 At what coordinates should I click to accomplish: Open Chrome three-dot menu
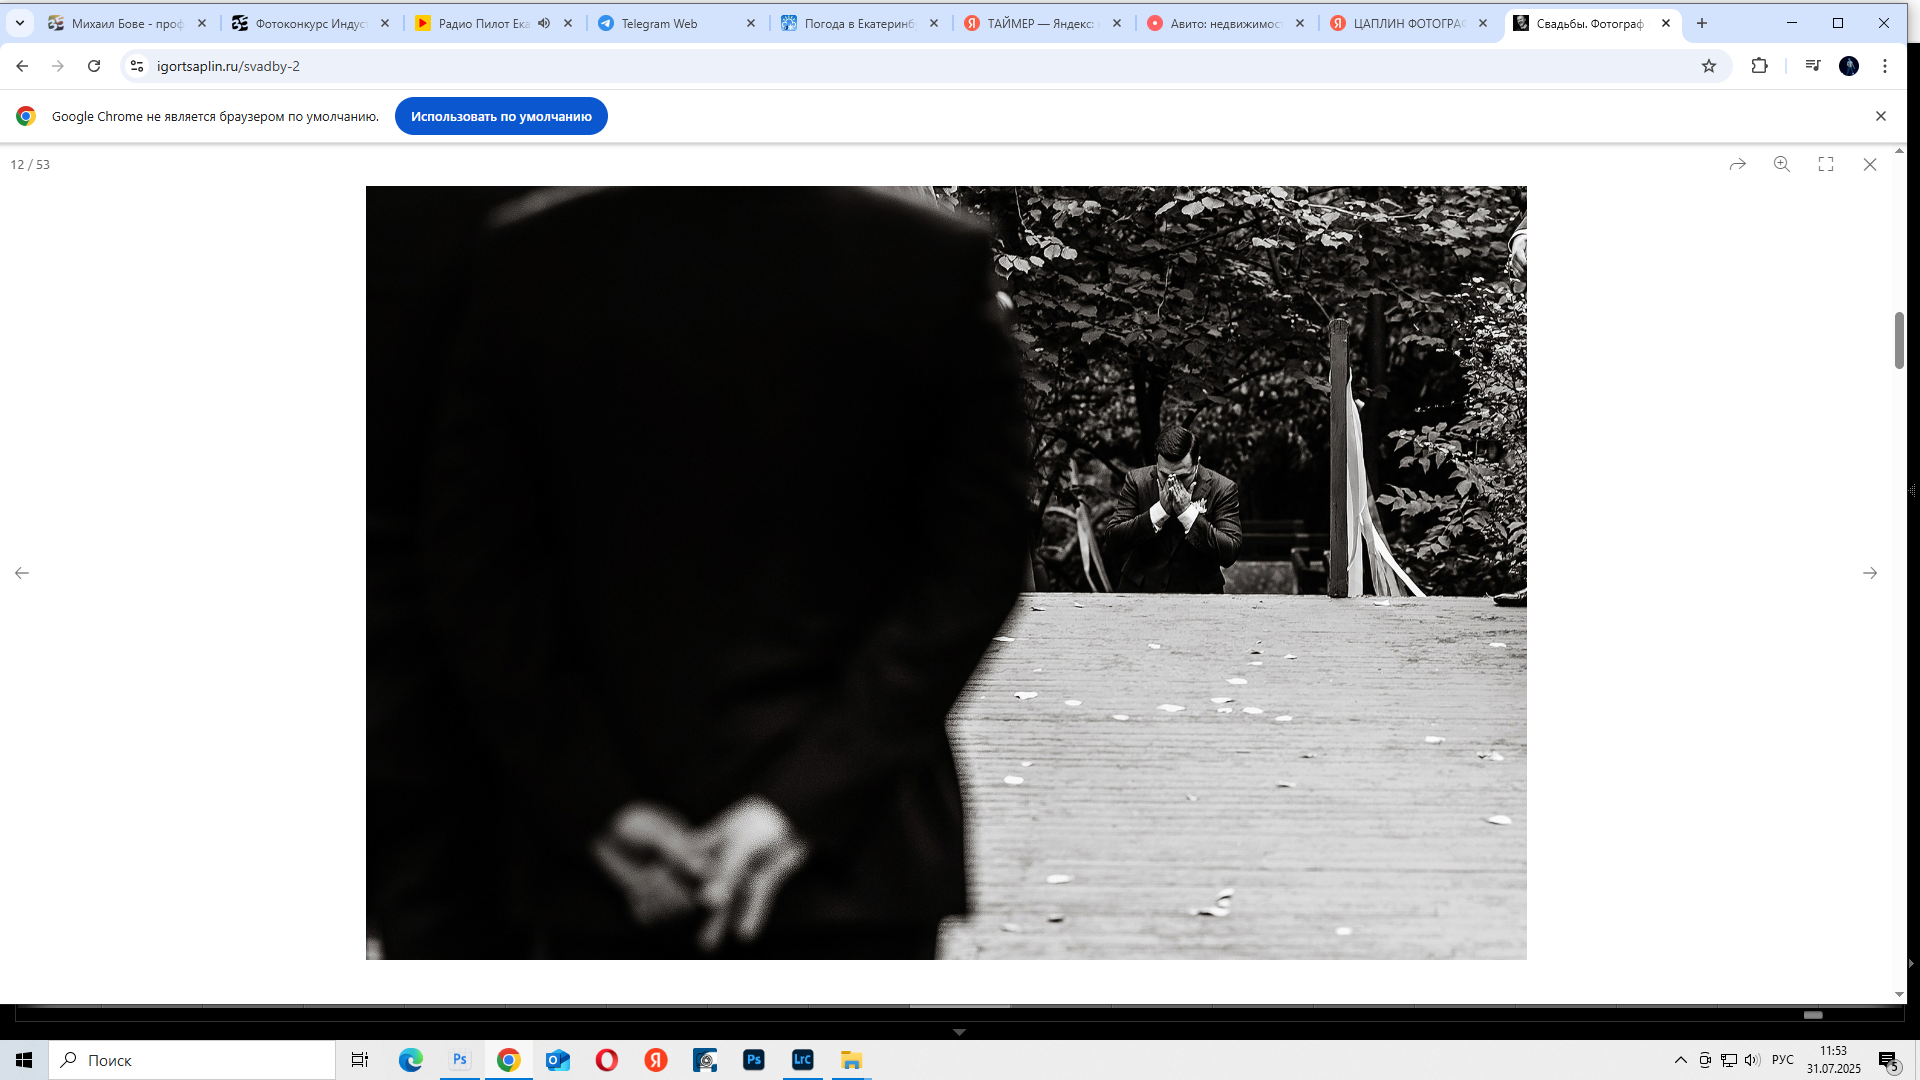coord(1885,66)
